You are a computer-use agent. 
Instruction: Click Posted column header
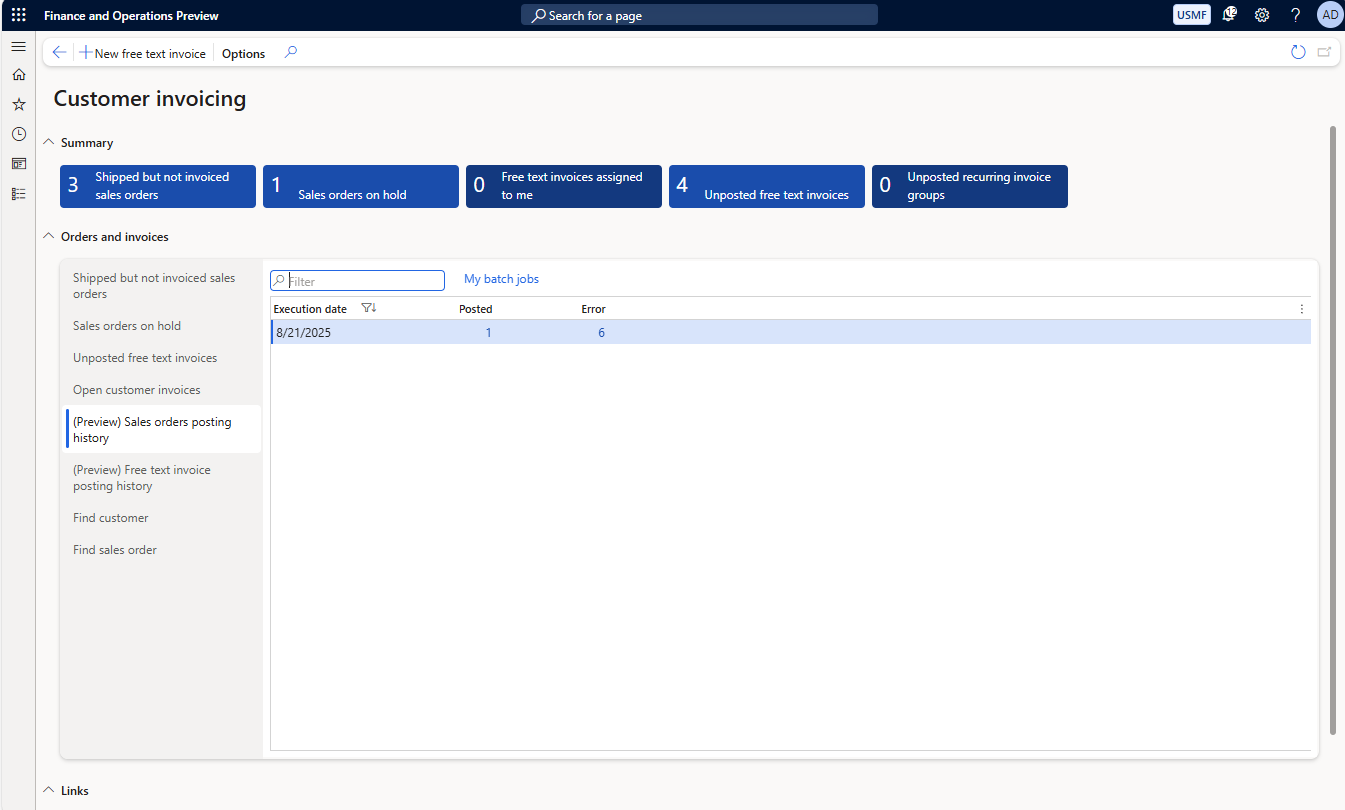coord(476,309)
